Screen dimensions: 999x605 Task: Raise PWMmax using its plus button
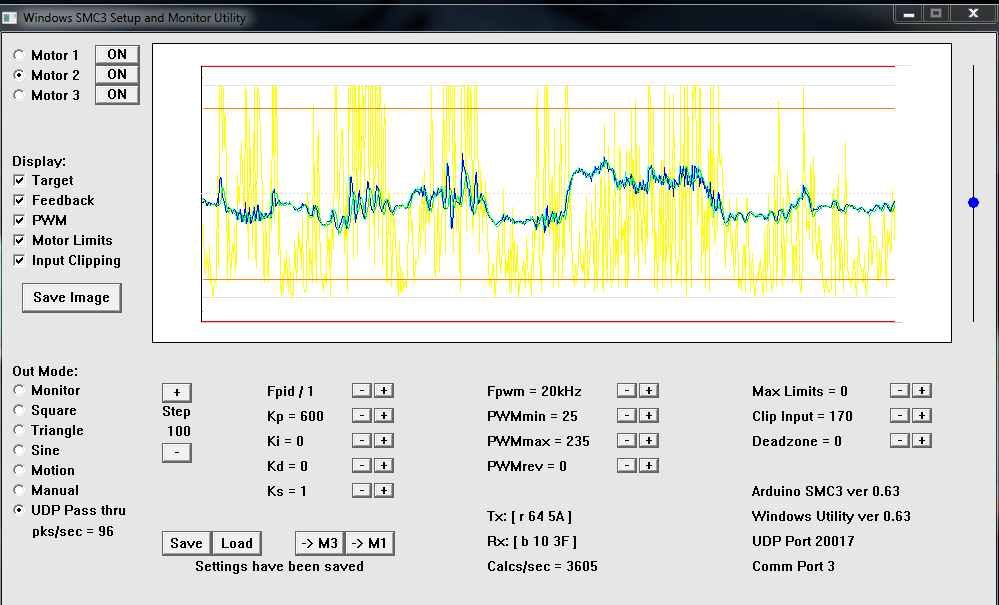[x=649, y=441]
